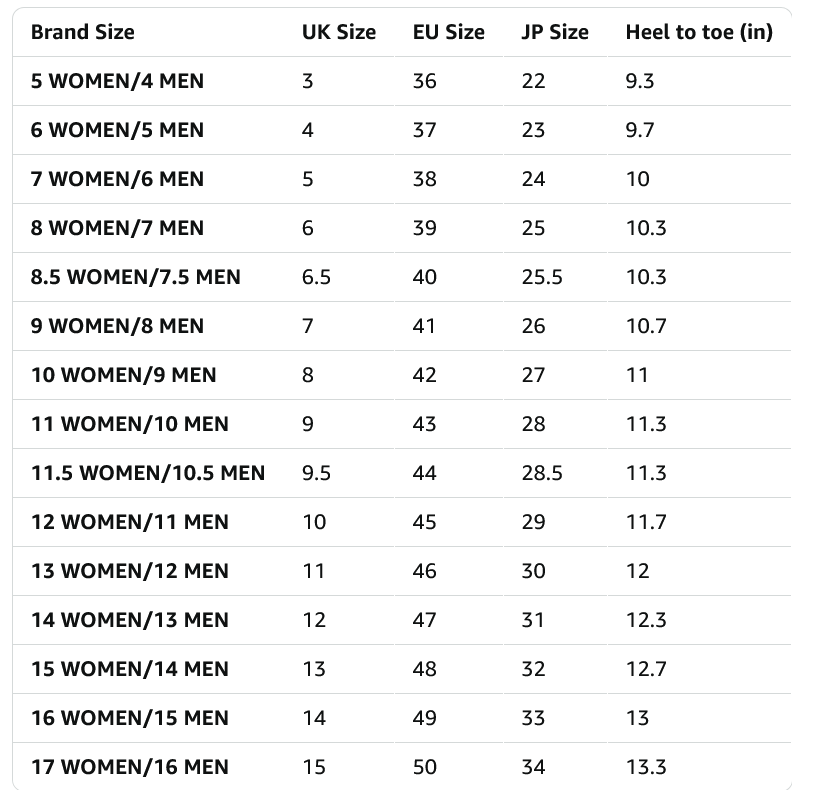Image resolution: width=813 pixels, height=790 pixels.
Task: Click the JP Size column header
Action: pos(555,32)
